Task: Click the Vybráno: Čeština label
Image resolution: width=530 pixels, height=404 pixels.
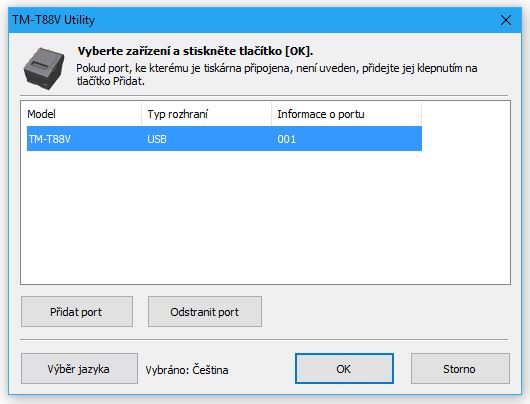Action: 187,370
